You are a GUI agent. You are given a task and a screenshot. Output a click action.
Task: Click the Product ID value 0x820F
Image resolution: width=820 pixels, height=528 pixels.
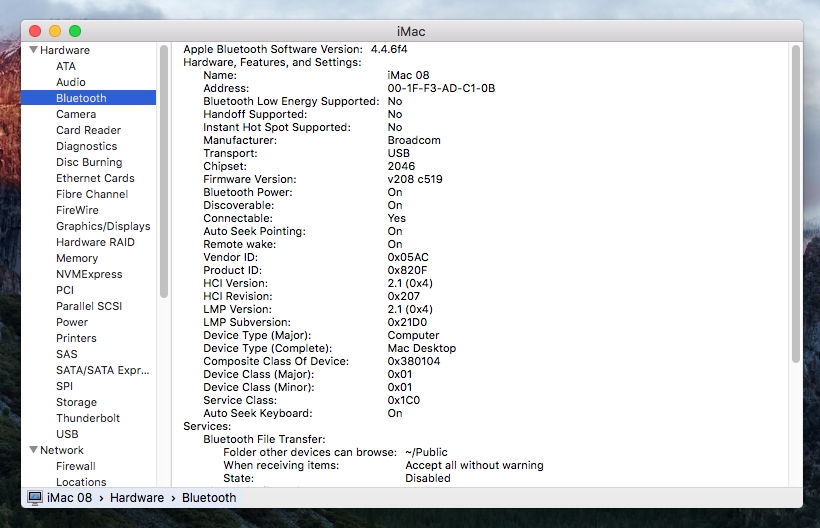click(407, 270)
